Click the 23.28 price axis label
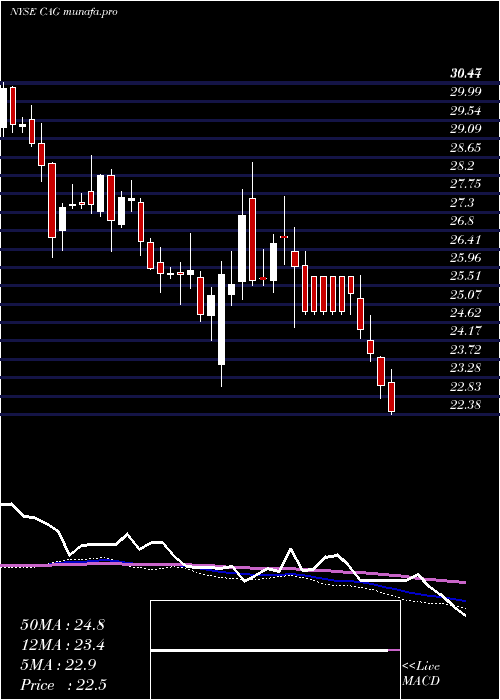 (x=466, y=368)
